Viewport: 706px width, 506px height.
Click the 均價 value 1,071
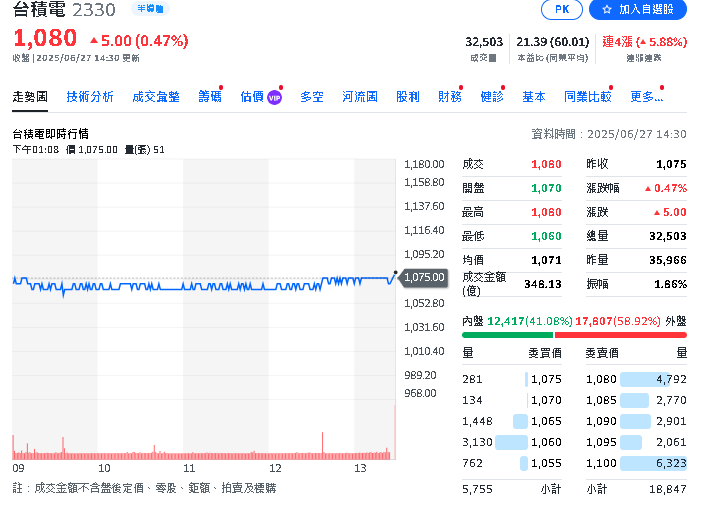tap(546, 260)
